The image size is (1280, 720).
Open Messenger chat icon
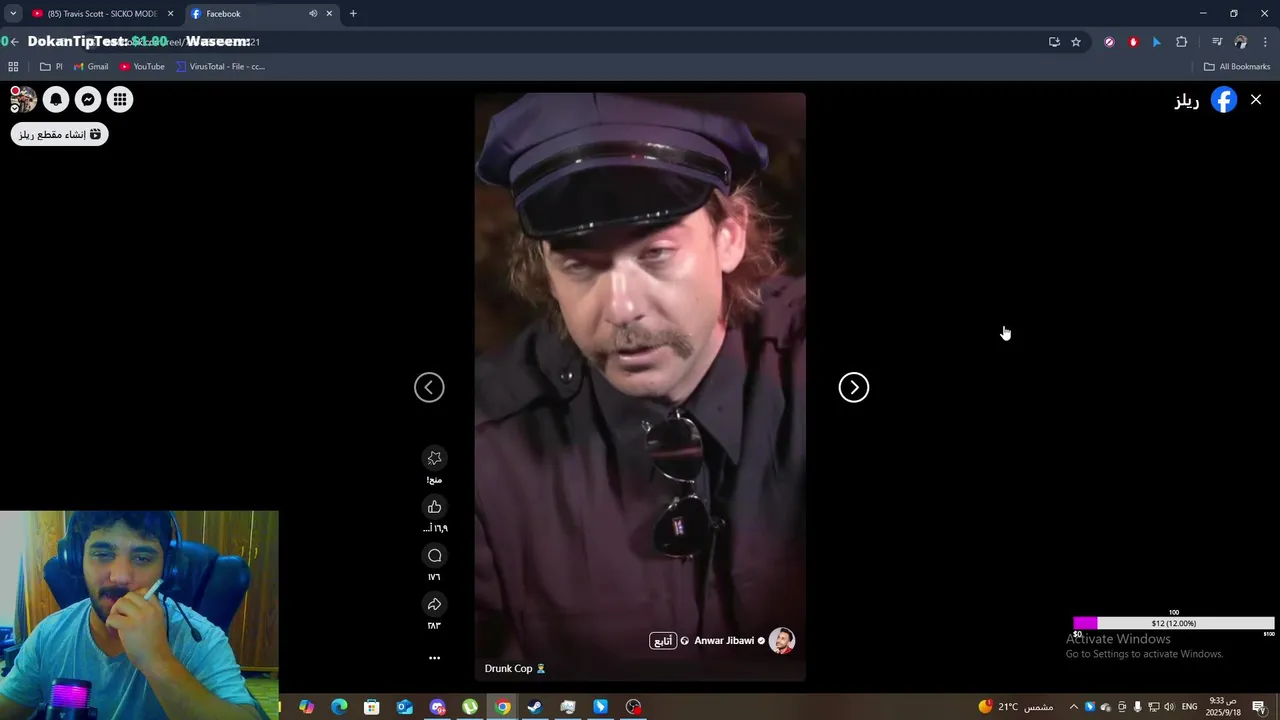[x=88, y=99]
